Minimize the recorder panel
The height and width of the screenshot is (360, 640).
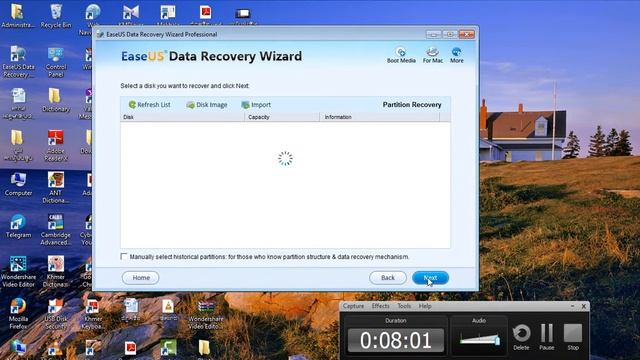572,306
